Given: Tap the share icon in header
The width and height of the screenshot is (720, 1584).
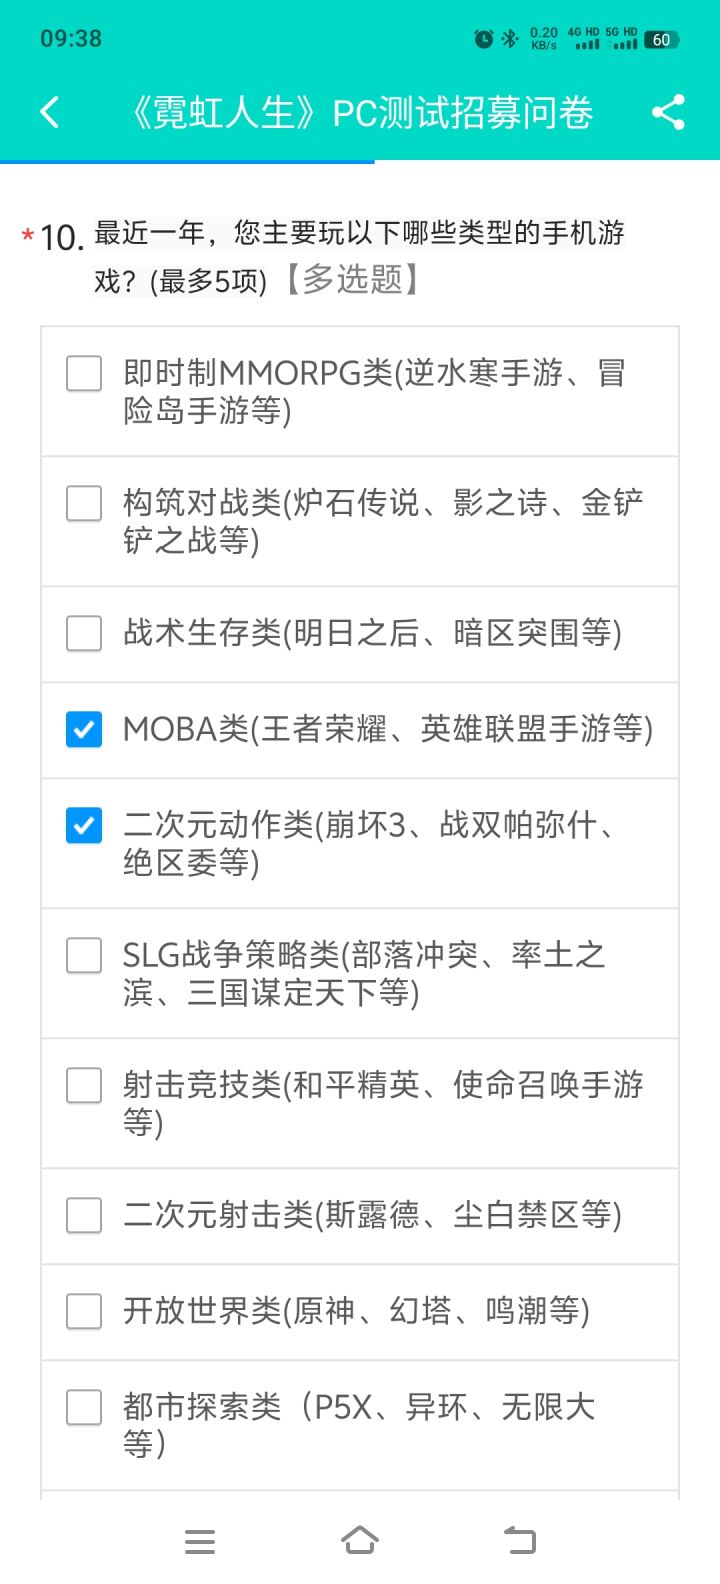Looking at the screenshot, I should coord(668,112).
